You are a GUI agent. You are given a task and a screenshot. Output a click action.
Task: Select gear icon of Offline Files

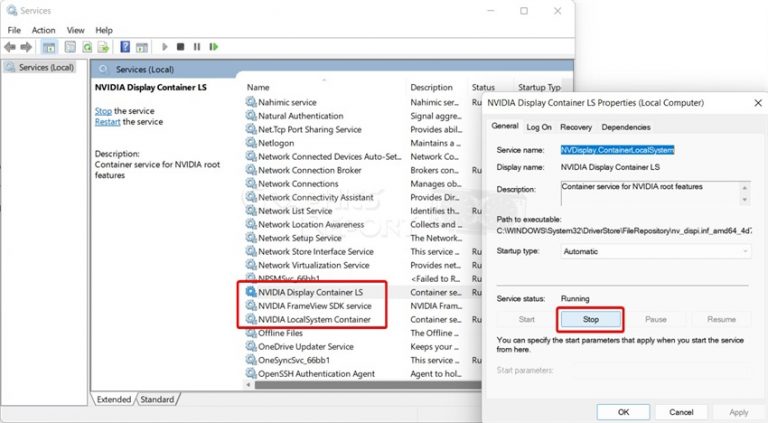point(251,333)
